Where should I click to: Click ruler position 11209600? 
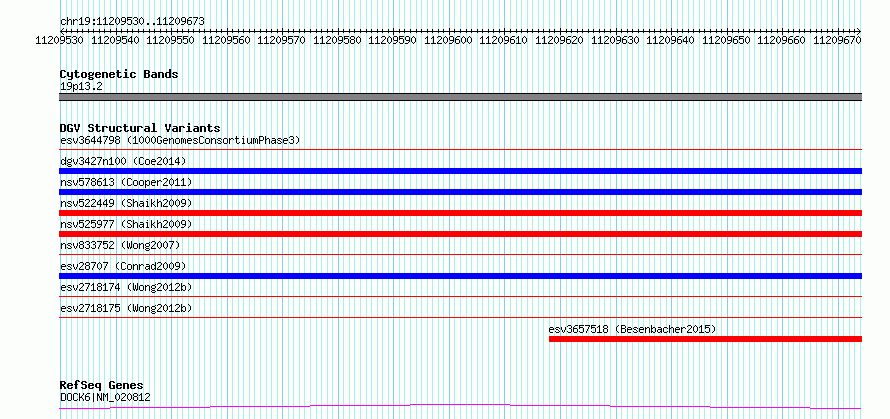click(x=450, y=40)
